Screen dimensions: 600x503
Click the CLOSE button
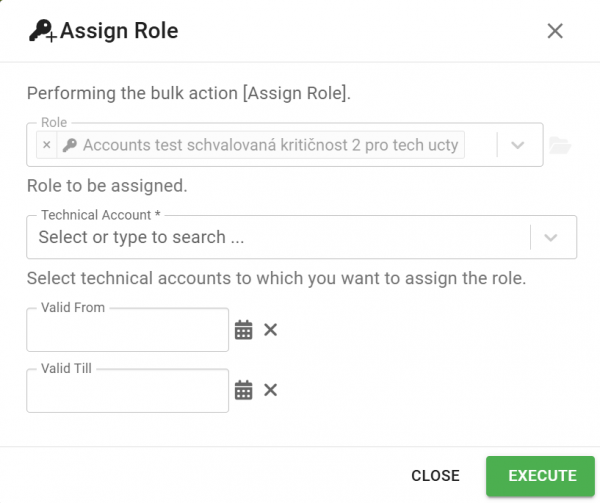click(435, 476)
